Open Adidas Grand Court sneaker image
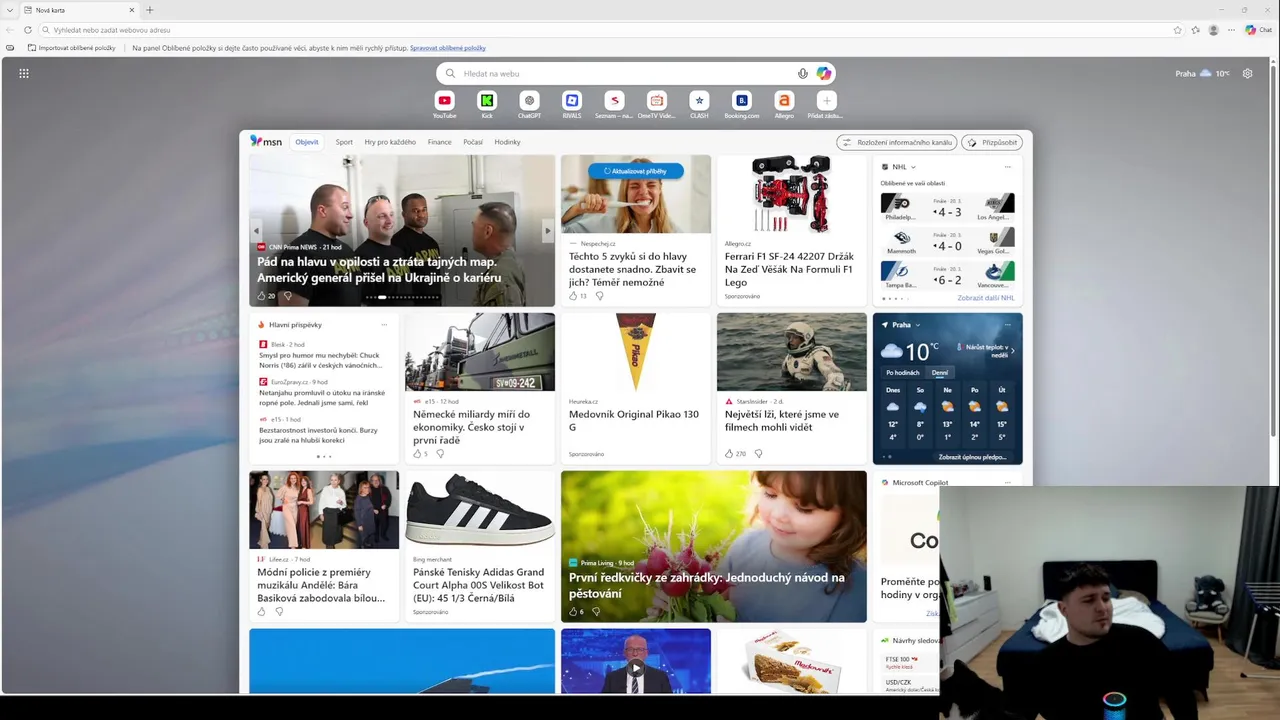The width and height of the screenshot is (1280, 720). point(480,510)
